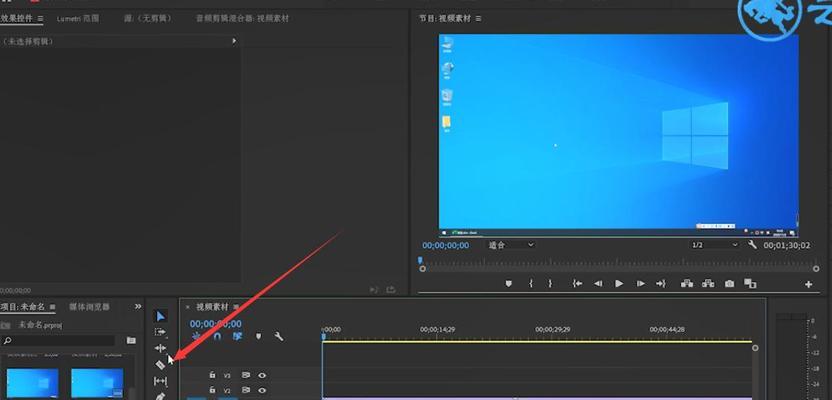Open the 适合 zoom level dropdown

[511, 245]
